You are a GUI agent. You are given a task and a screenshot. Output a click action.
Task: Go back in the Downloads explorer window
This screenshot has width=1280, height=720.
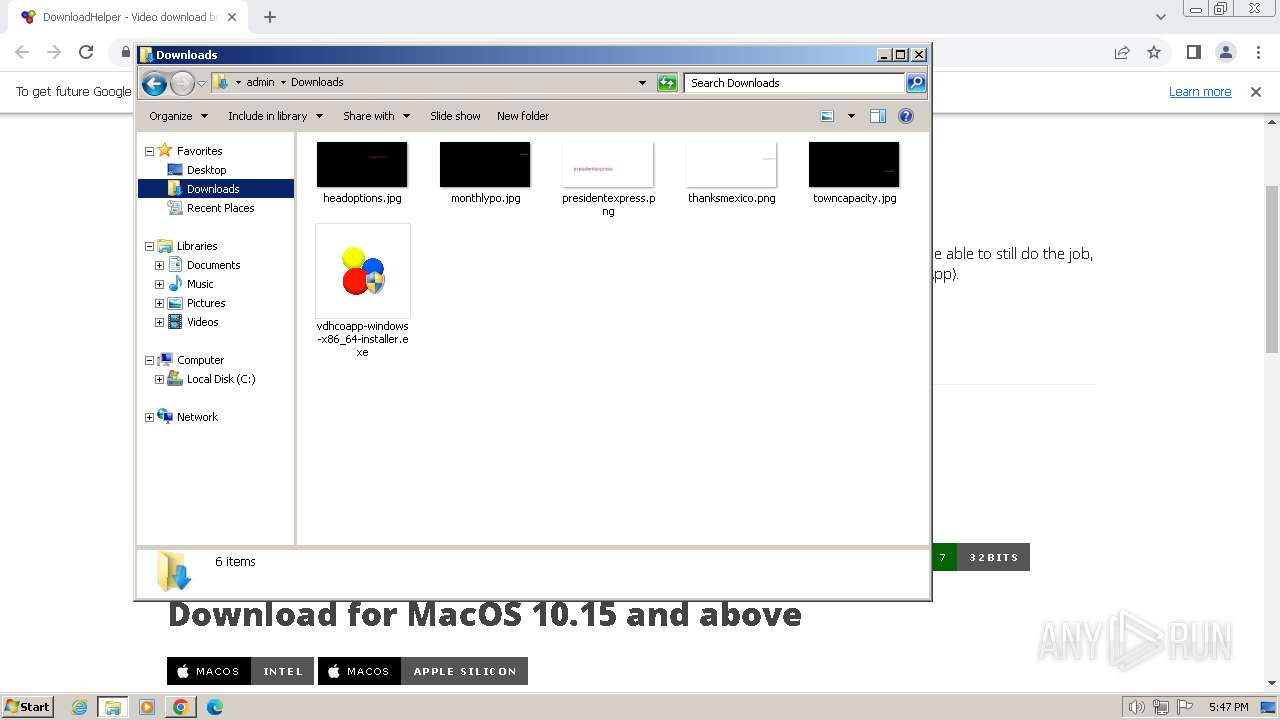click(154, 83)
